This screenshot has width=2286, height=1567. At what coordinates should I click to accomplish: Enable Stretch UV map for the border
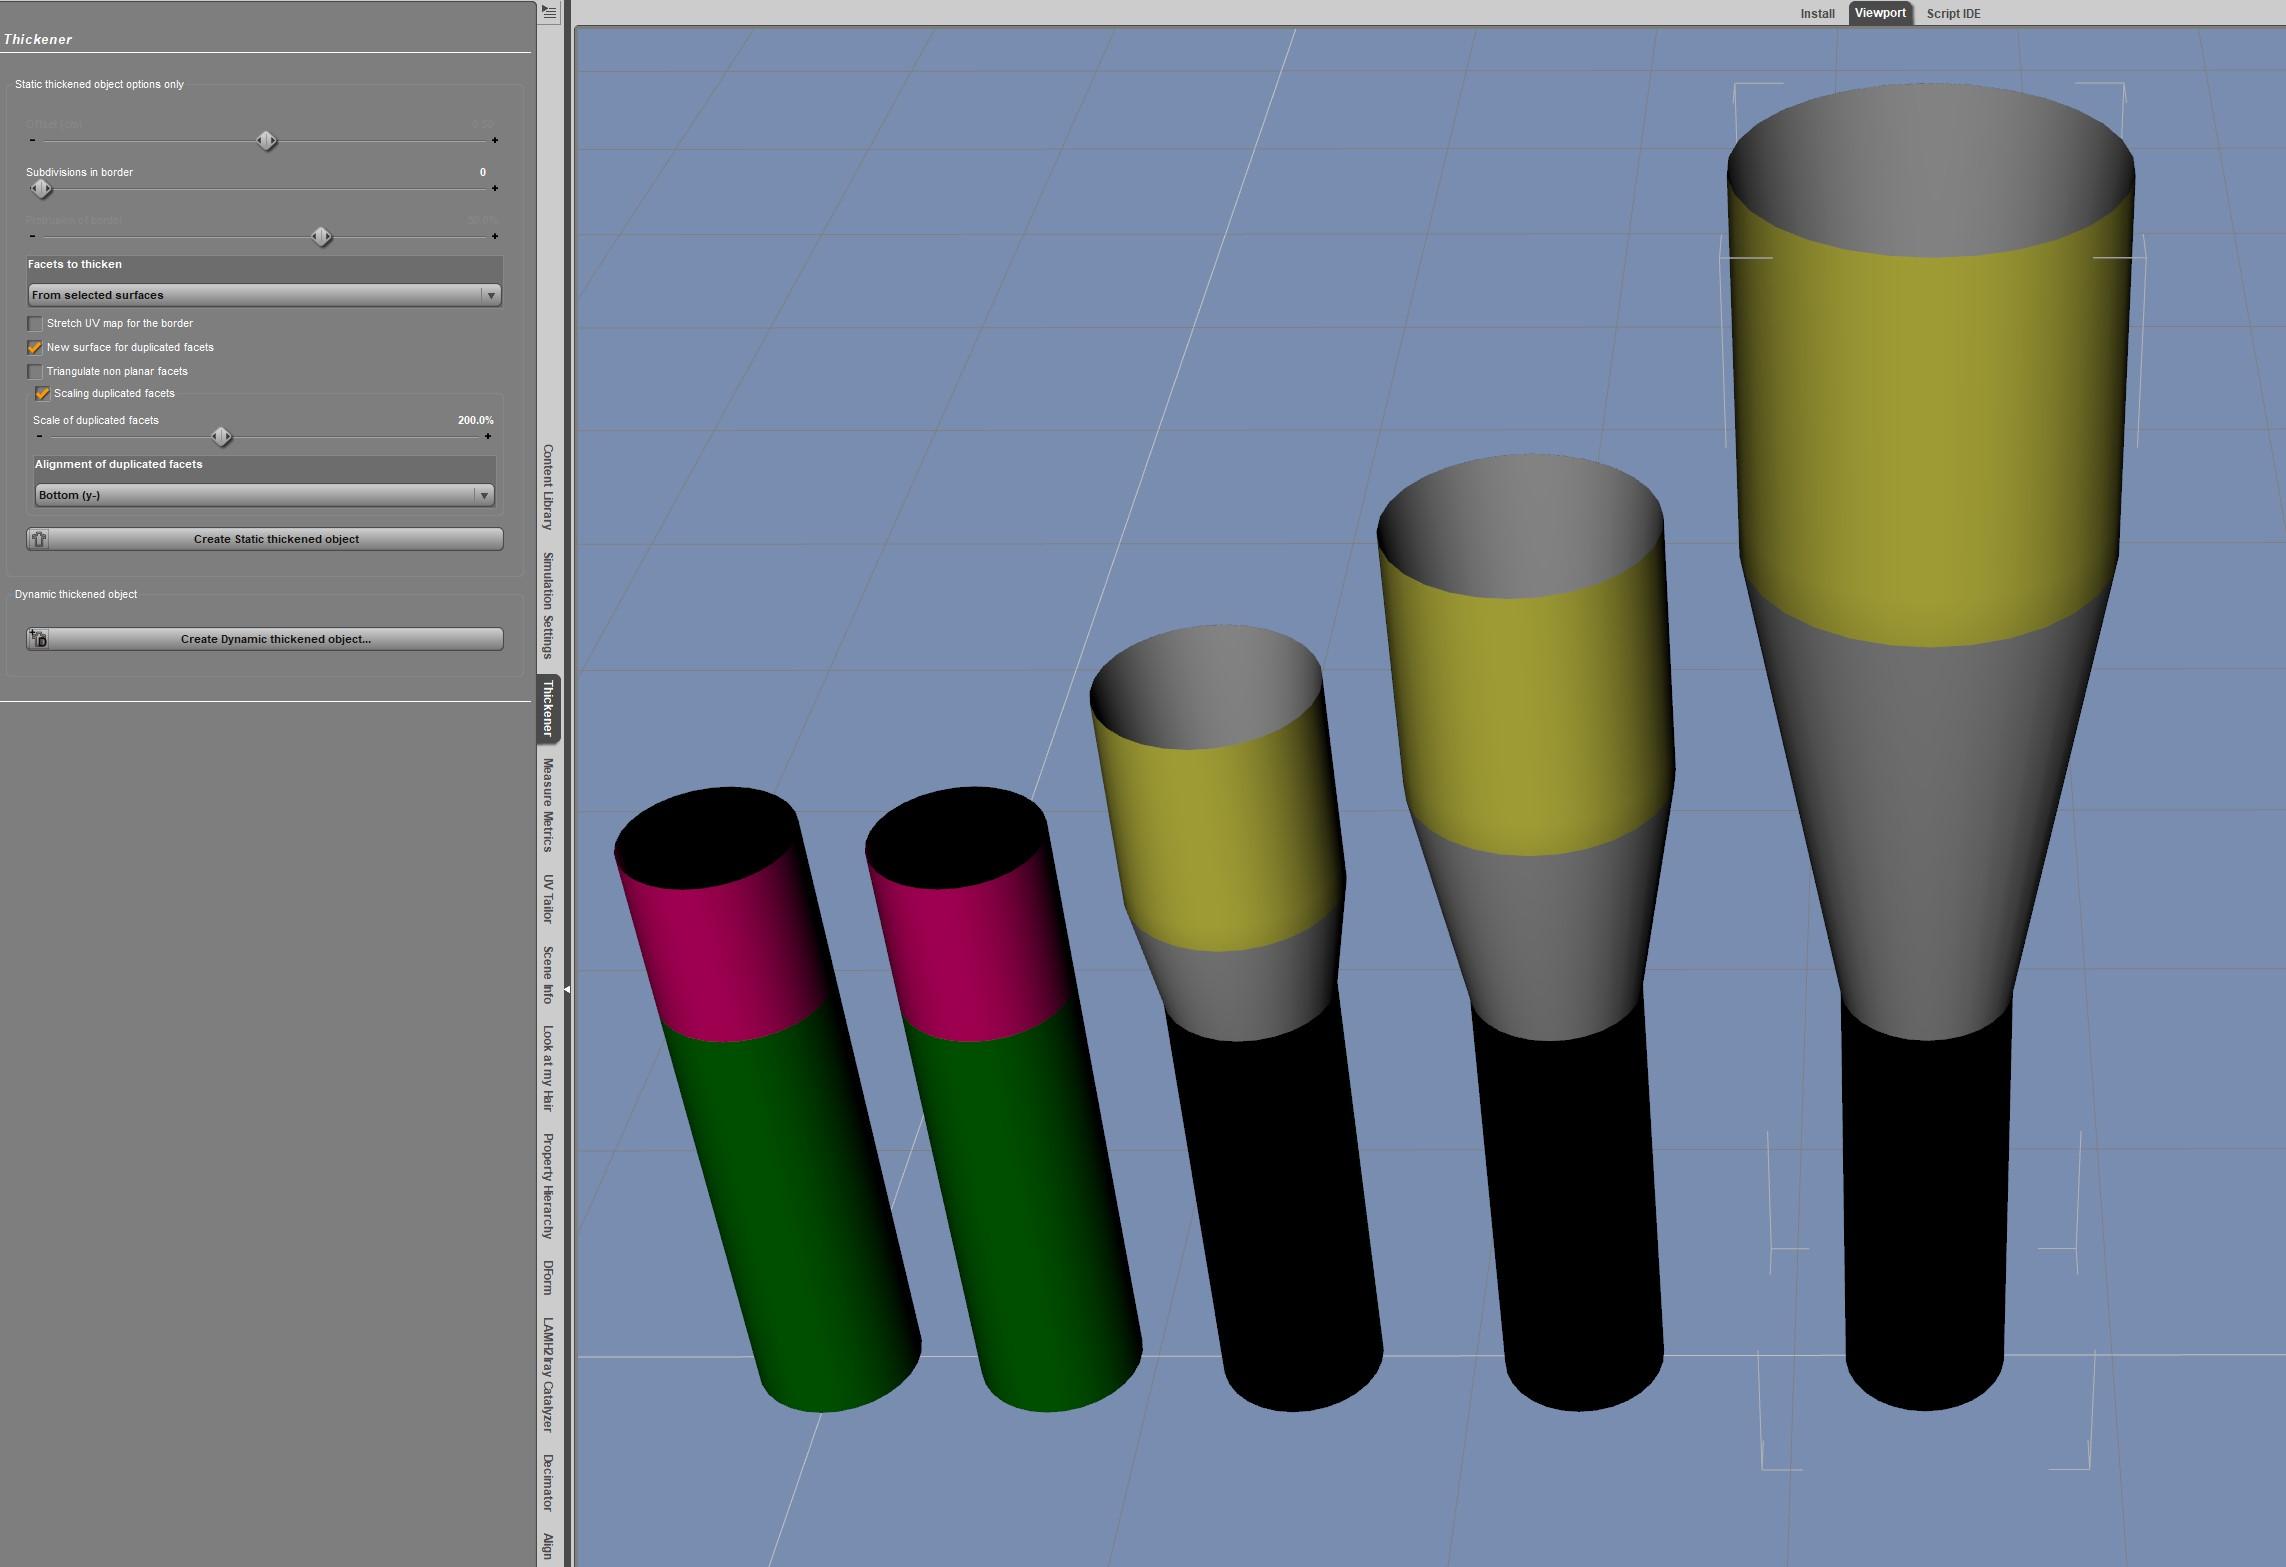click(x=35, y=324)
